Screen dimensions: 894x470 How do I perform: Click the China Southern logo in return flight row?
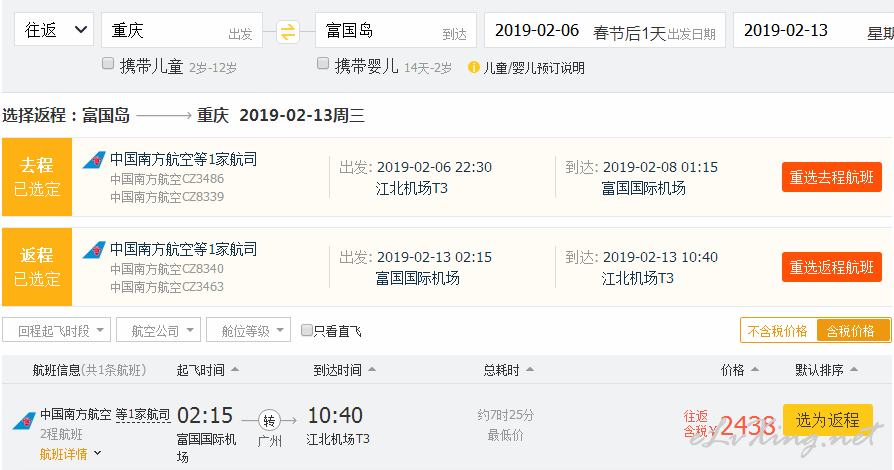coord(94,250)
